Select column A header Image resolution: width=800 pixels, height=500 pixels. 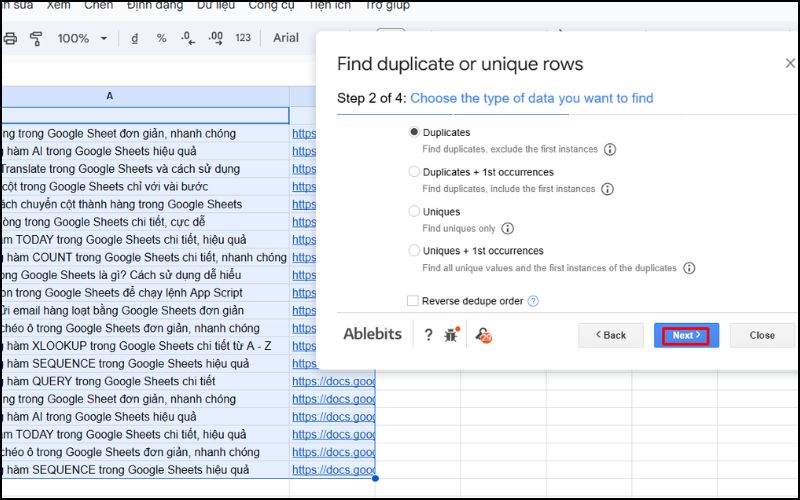110,96
